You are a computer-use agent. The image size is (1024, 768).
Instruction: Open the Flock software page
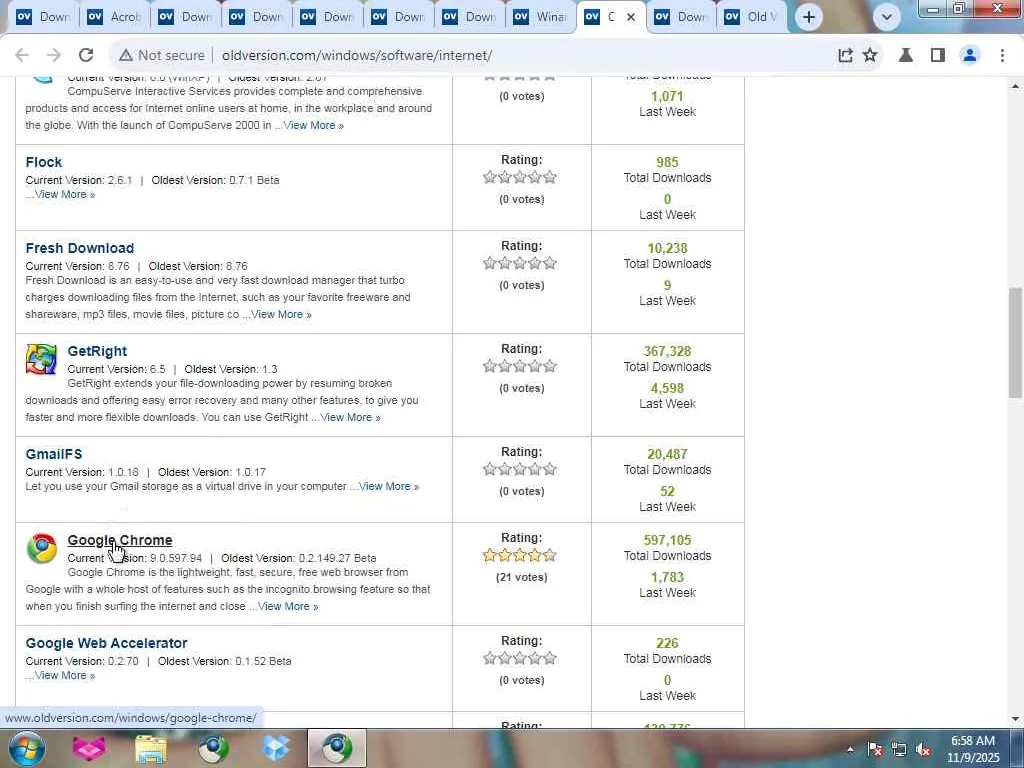44,162
